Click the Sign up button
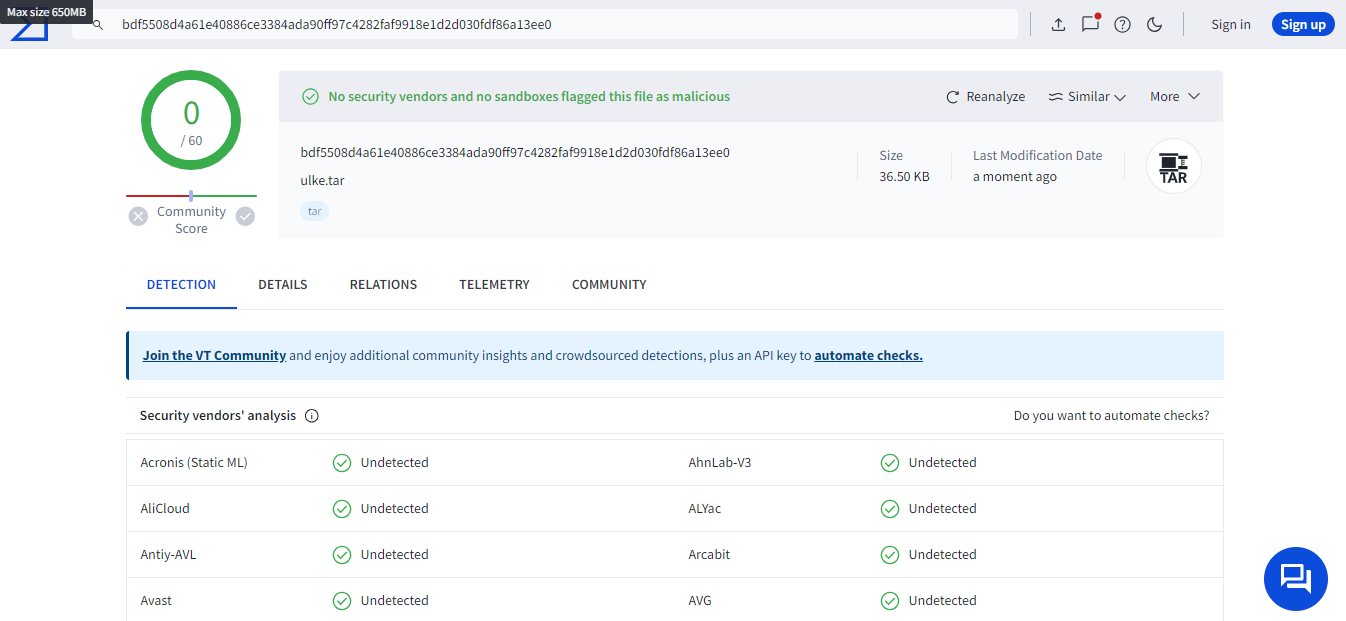 coord(1303,24)
